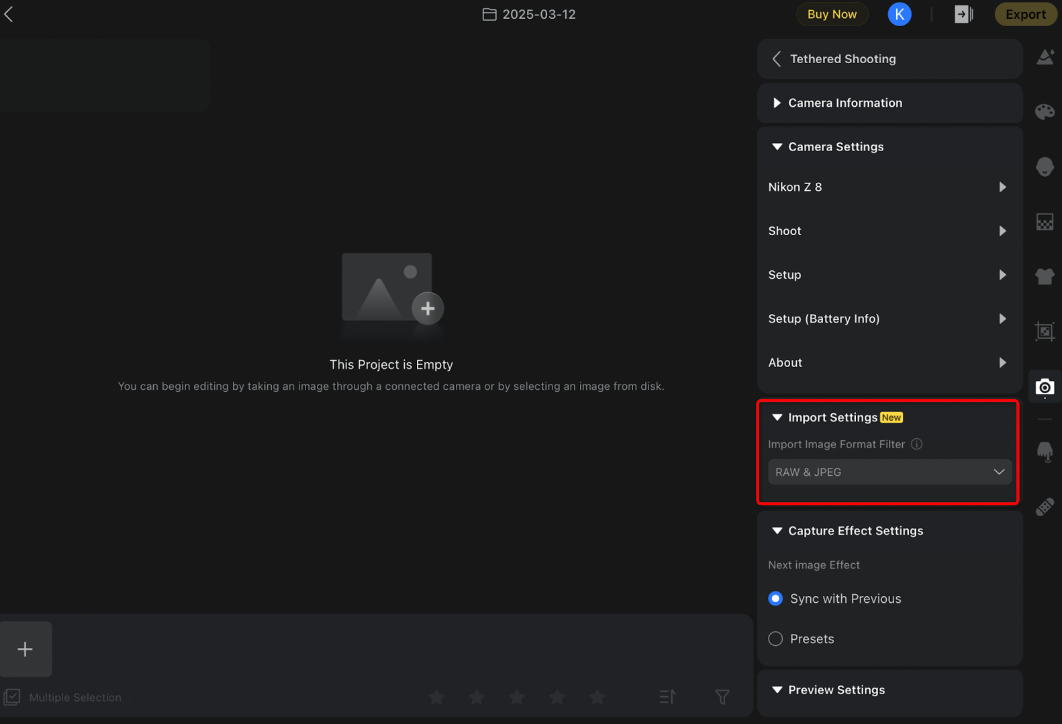Image resolution: width=1062 pixels, height=724 pixels.
Task: Open the crop tool in sidebar
Action: [1044, 331]
